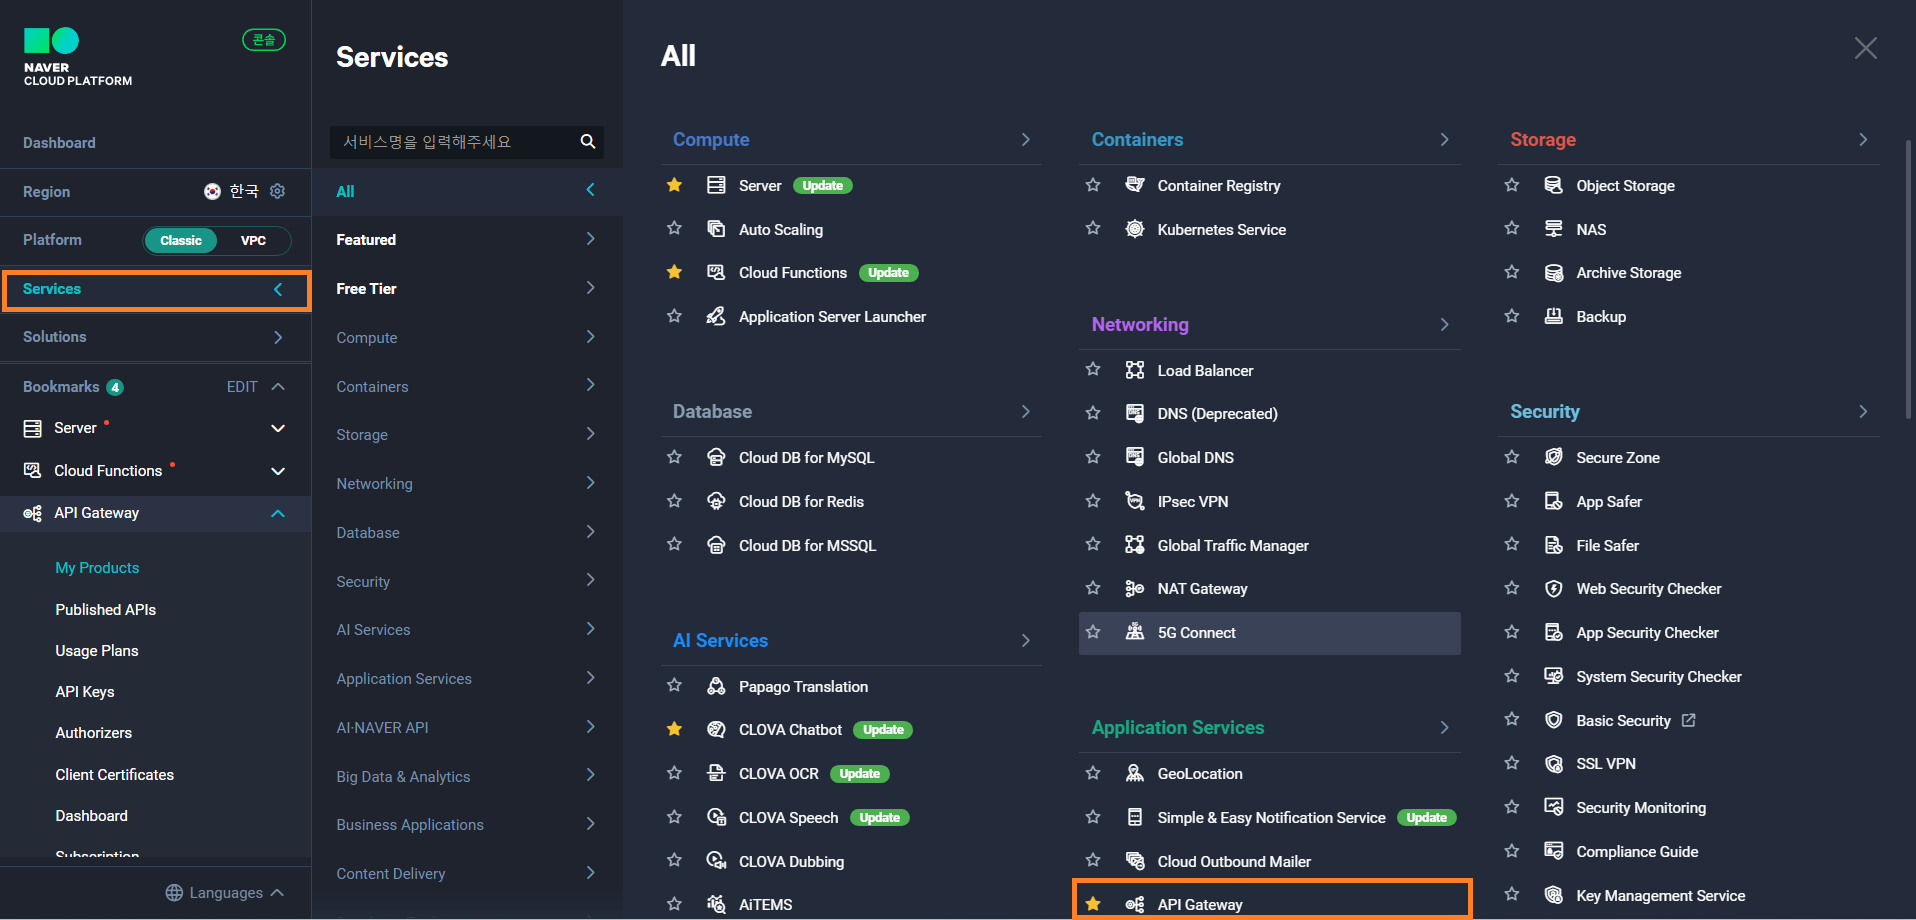Viewport: 1916px width, 920px height.
Task: Click the Backup service icon
Action: tap(1554, 316)
